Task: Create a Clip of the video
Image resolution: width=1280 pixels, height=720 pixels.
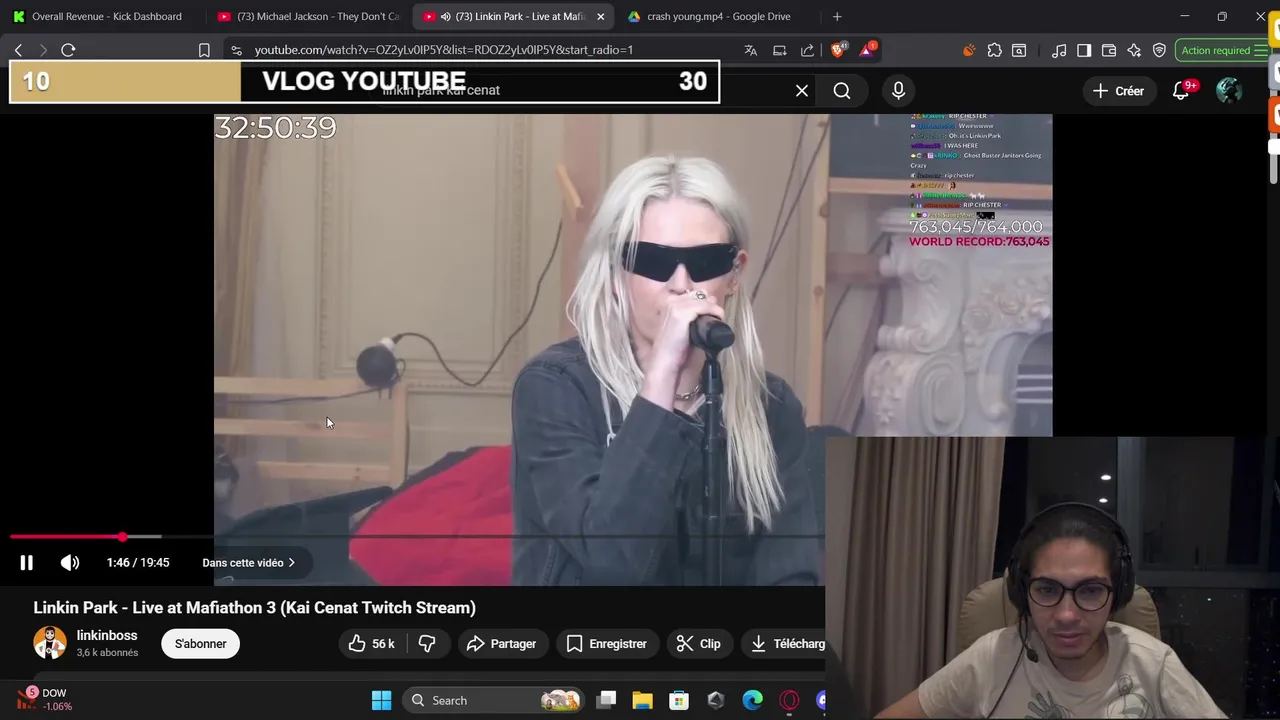Action: [x=698, y=644]
